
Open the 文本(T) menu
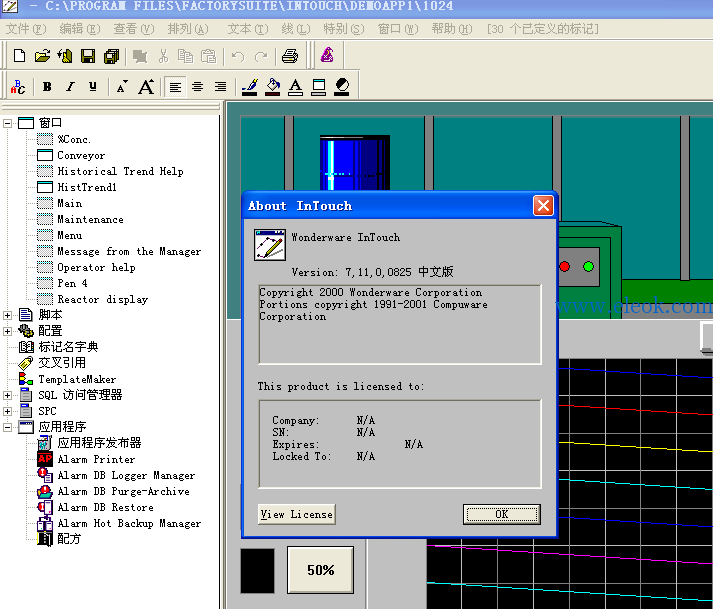tap(248, 29)
